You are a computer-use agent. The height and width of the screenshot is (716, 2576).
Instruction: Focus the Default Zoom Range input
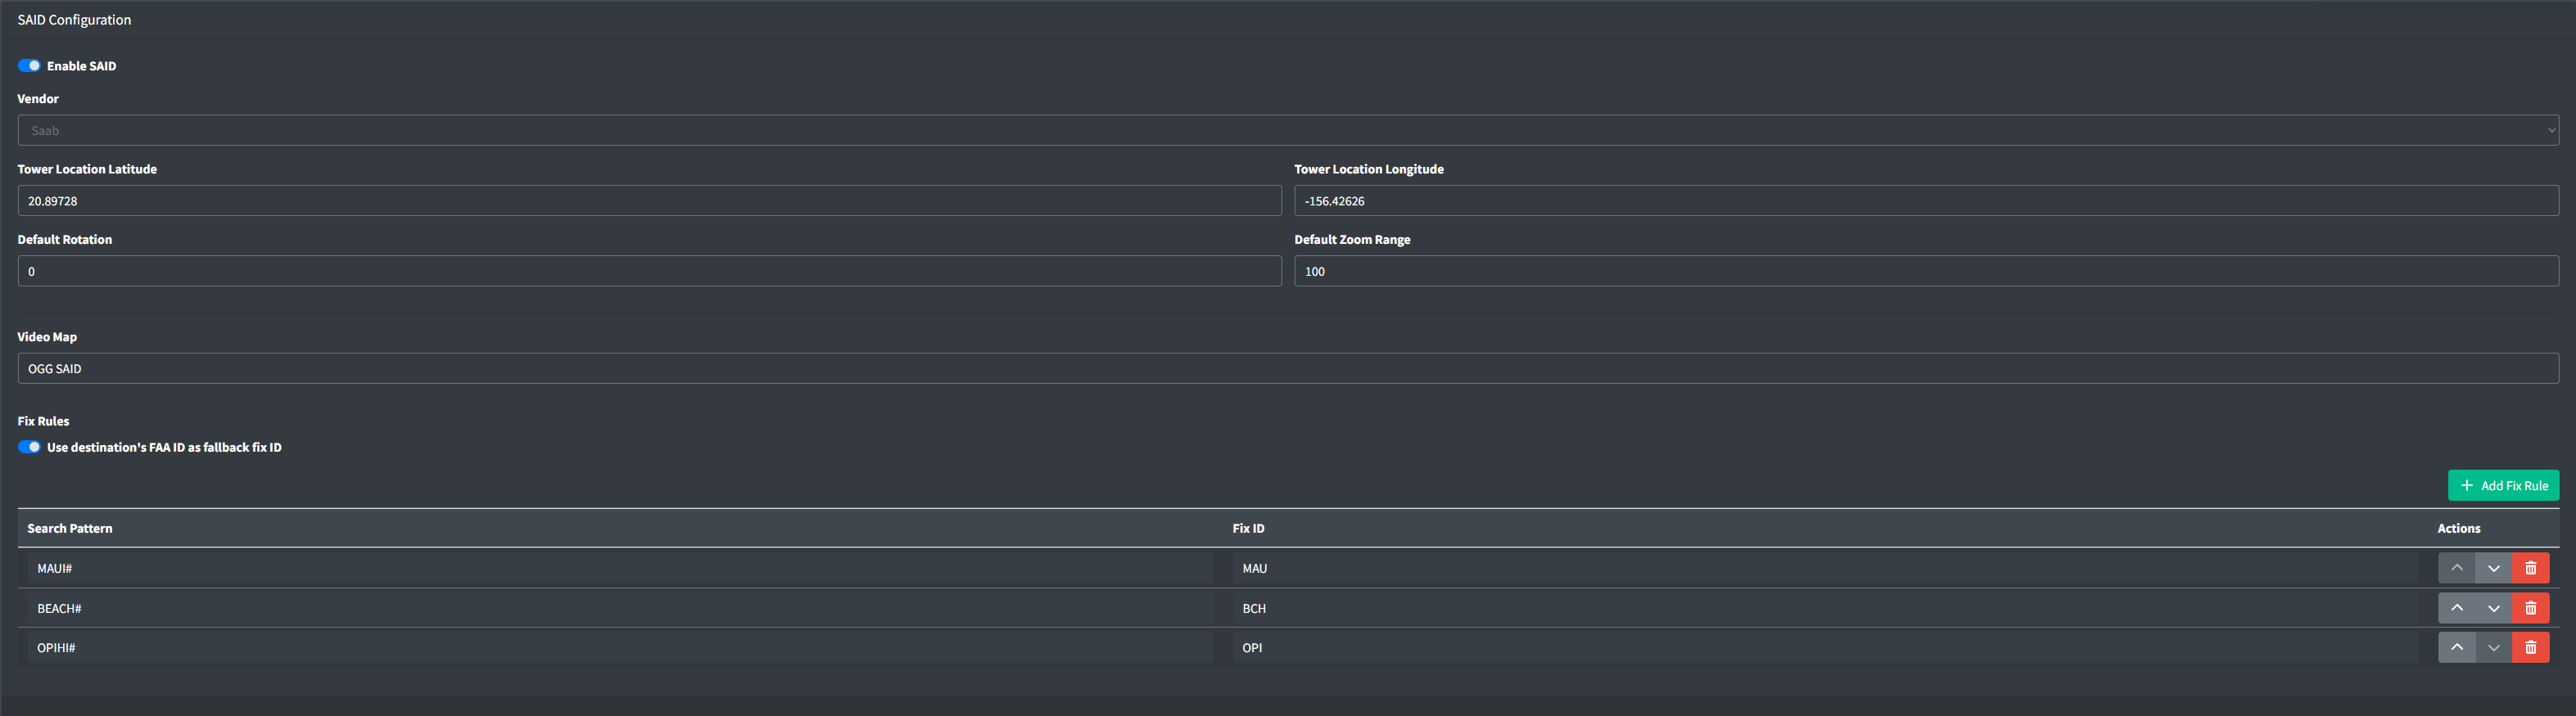pyautogui.click(x=1926, y=271)
